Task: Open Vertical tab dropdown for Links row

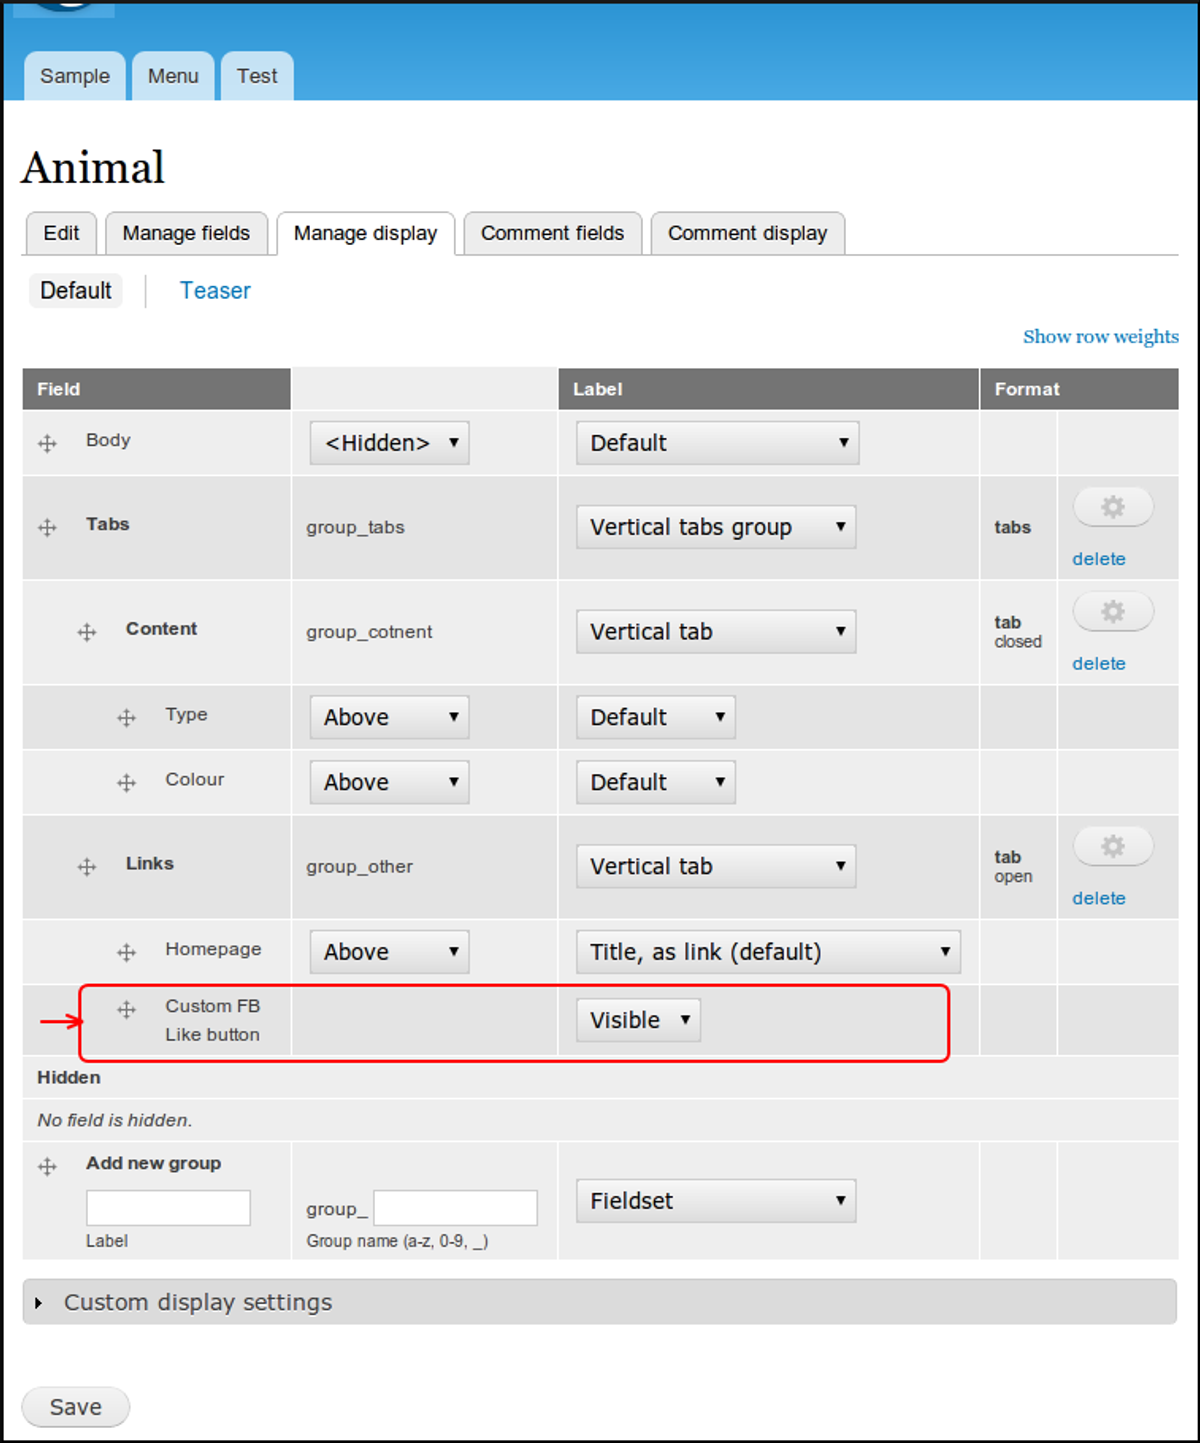Action: click(716, 866)
